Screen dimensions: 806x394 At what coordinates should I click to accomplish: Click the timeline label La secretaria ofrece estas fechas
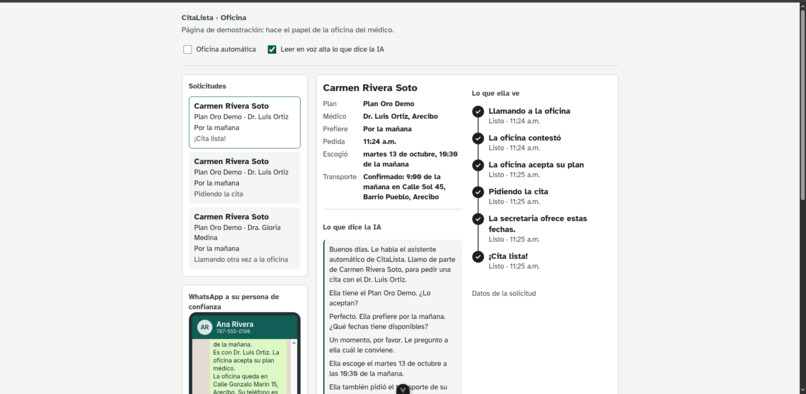tap(538, 223)
